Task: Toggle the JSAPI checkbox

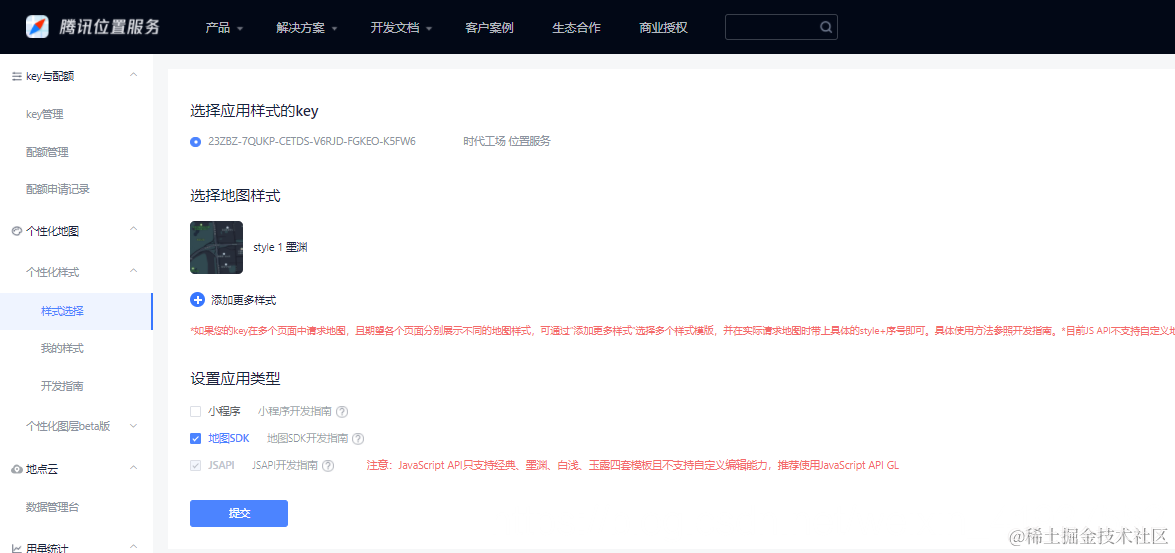Action: [196, 465]
